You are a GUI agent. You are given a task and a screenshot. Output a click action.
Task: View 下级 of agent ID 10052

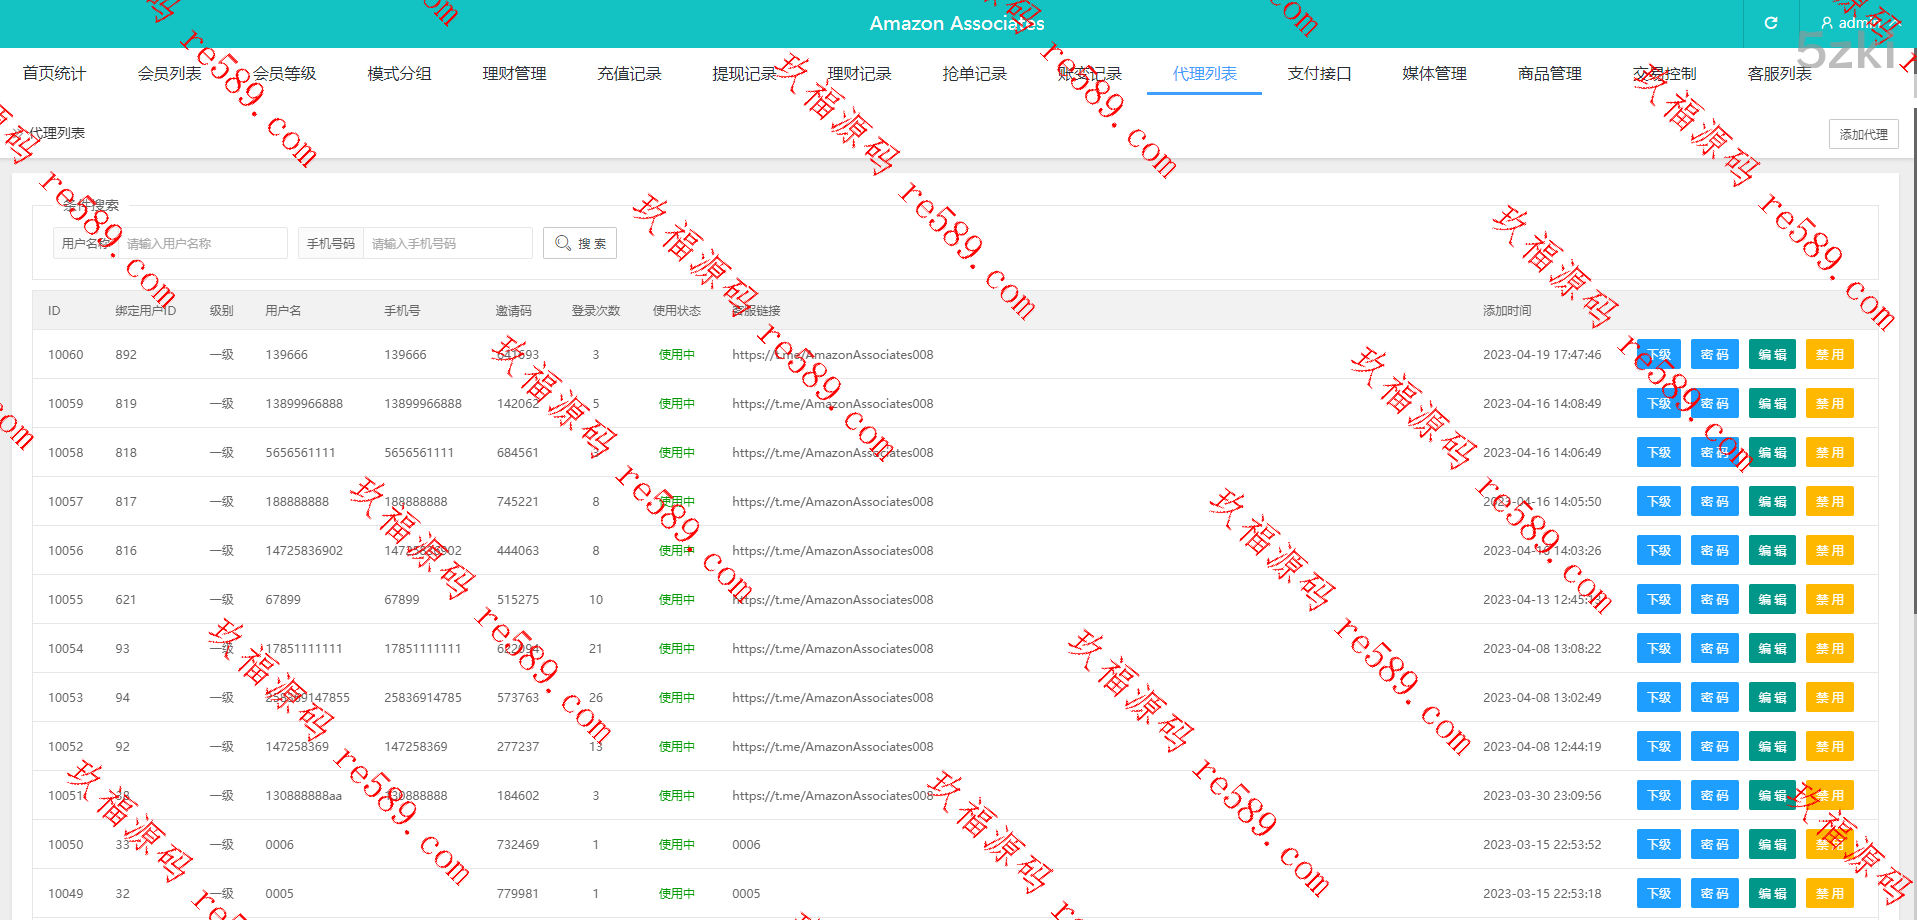point(1658,747)
